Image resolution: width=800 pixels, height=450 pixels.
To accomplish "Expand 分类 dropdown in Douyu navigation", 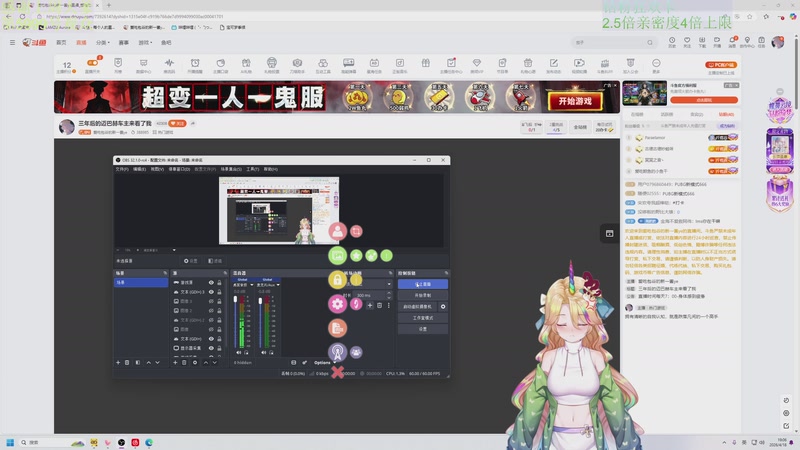I will (x=103, y=43).
